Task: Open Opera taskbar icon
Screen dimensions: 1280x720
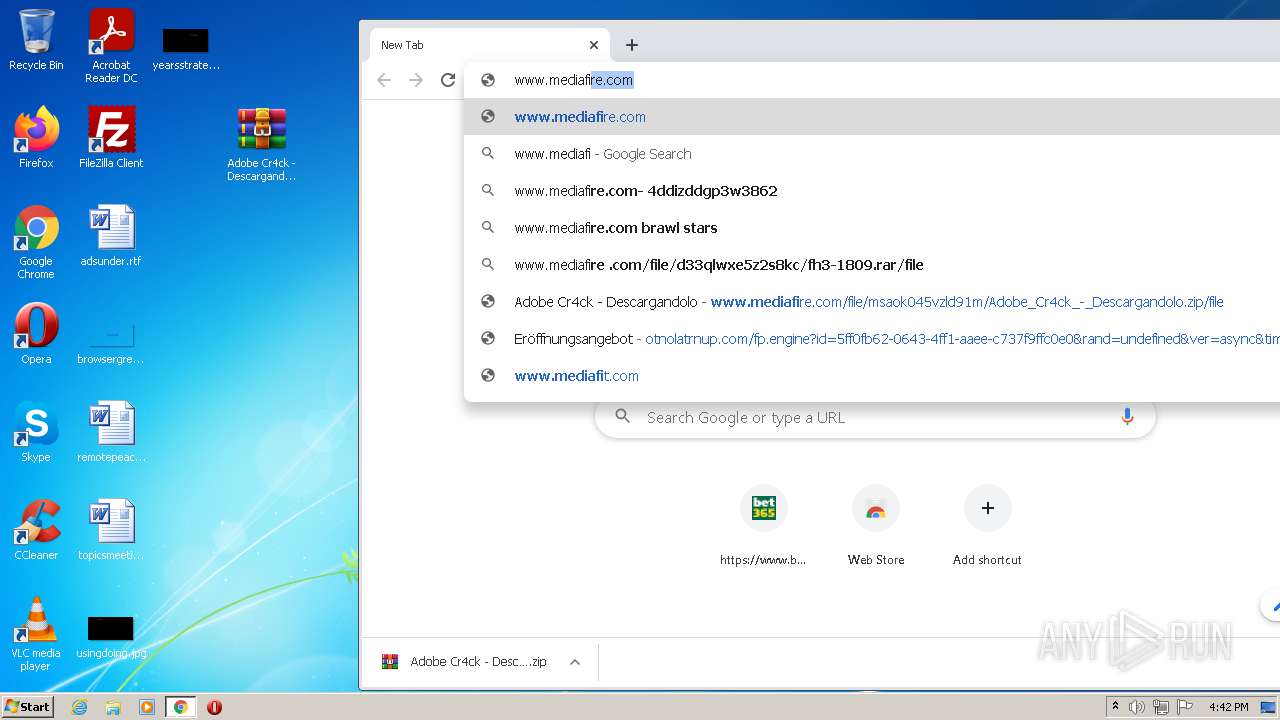Action: (214, 707)
